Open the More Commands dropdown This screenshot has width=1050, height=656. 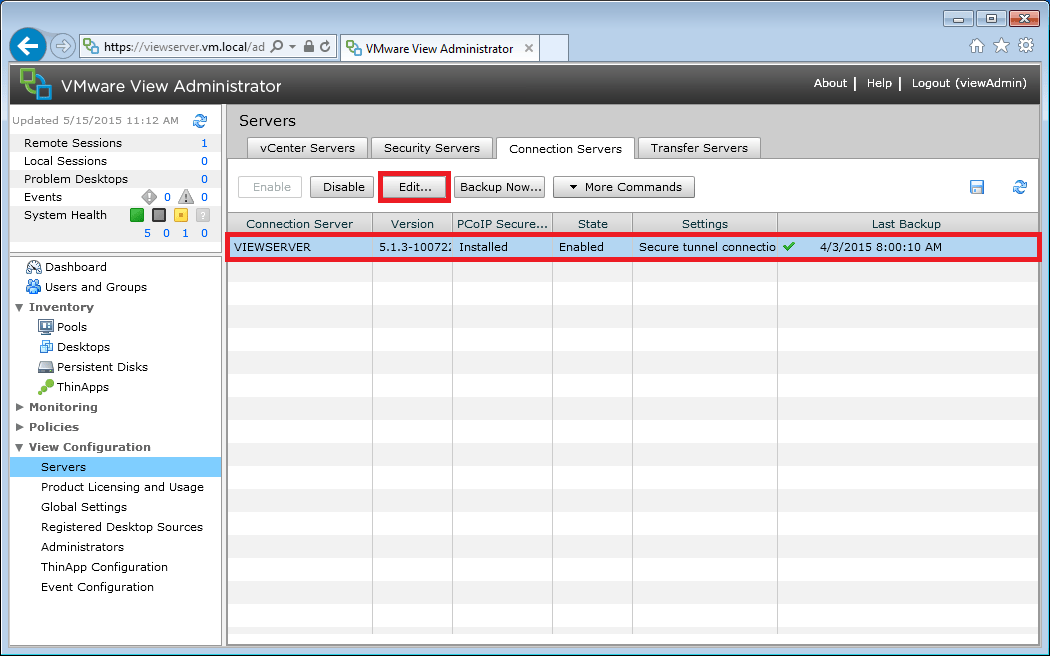click(x=623, y=187)
